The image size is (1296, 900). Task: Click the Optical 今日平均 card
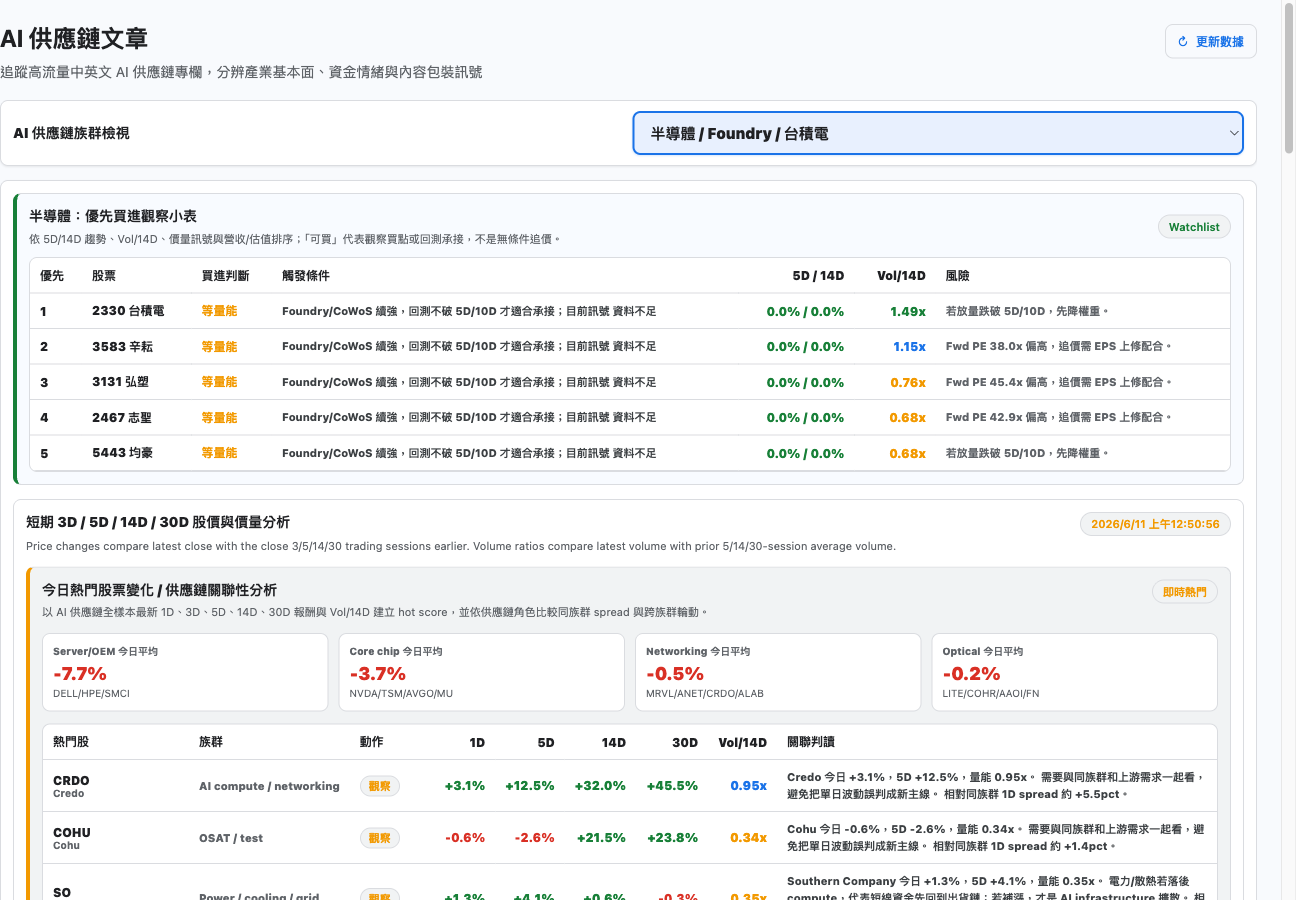[x=1074, y=672]
